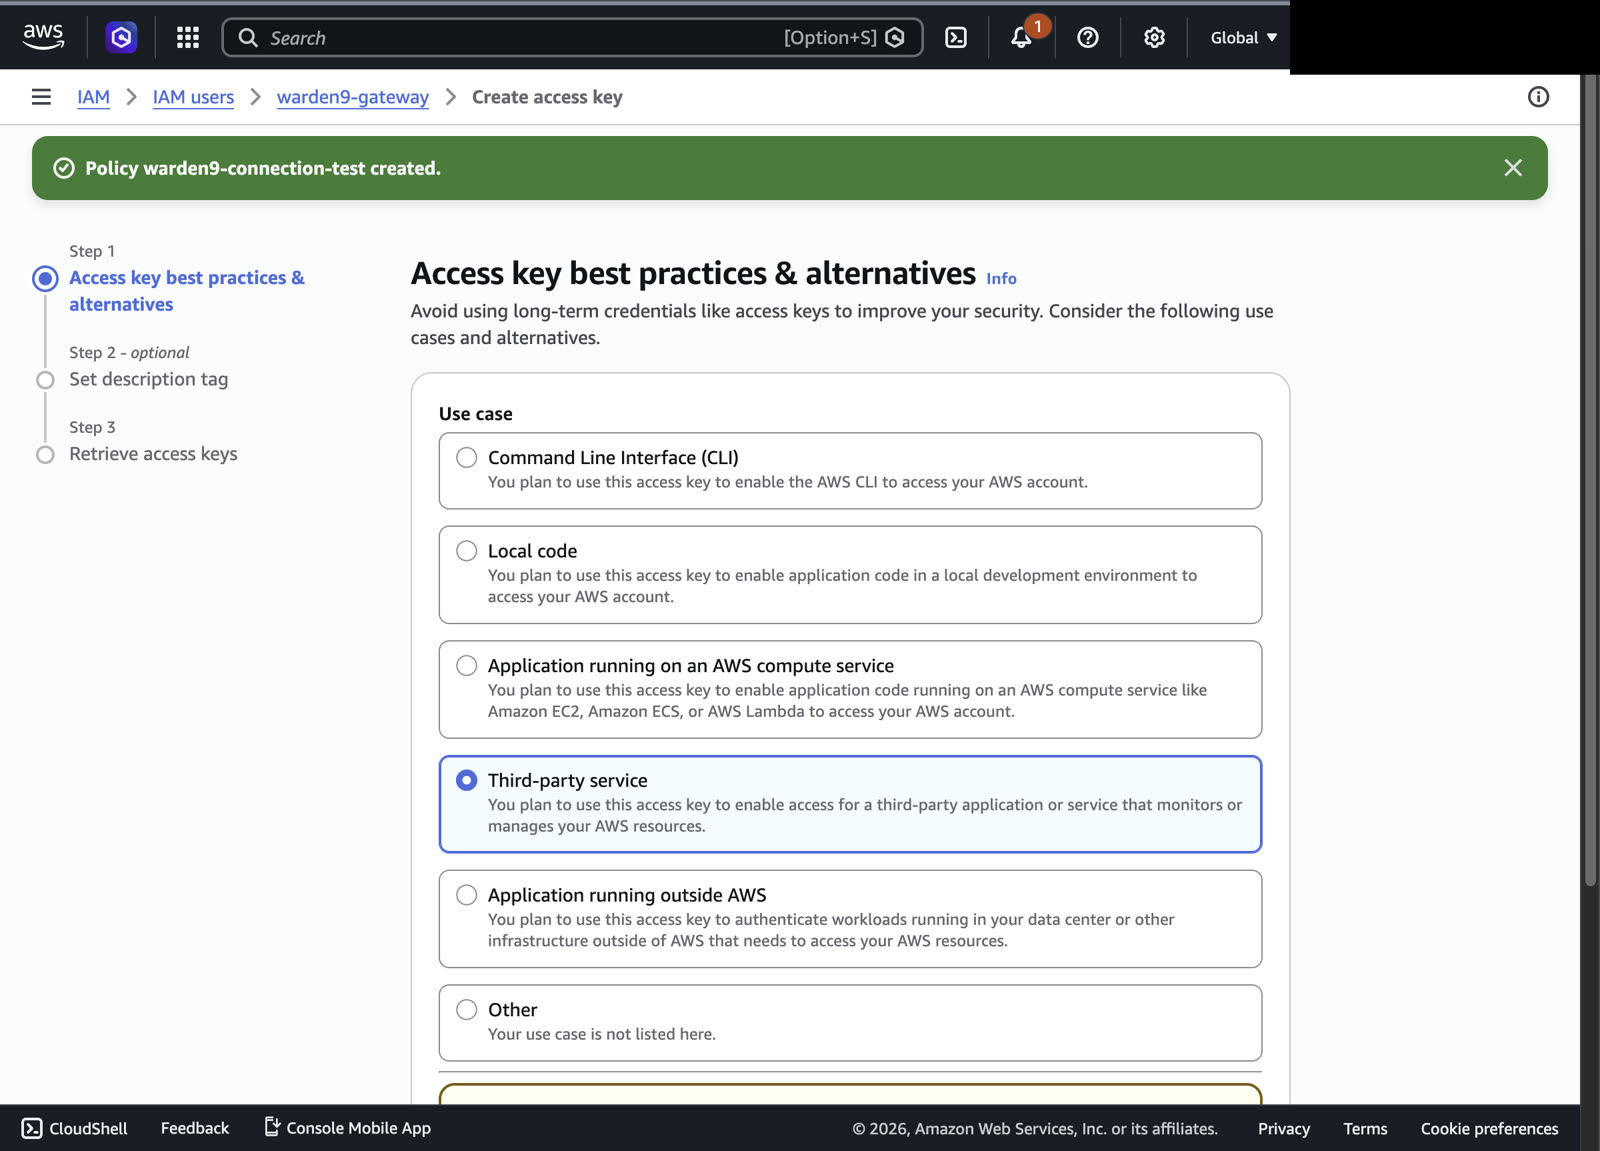Click Step 2 Set description tag
The width and height of the screenshot is (1600, 1151).
148,379
